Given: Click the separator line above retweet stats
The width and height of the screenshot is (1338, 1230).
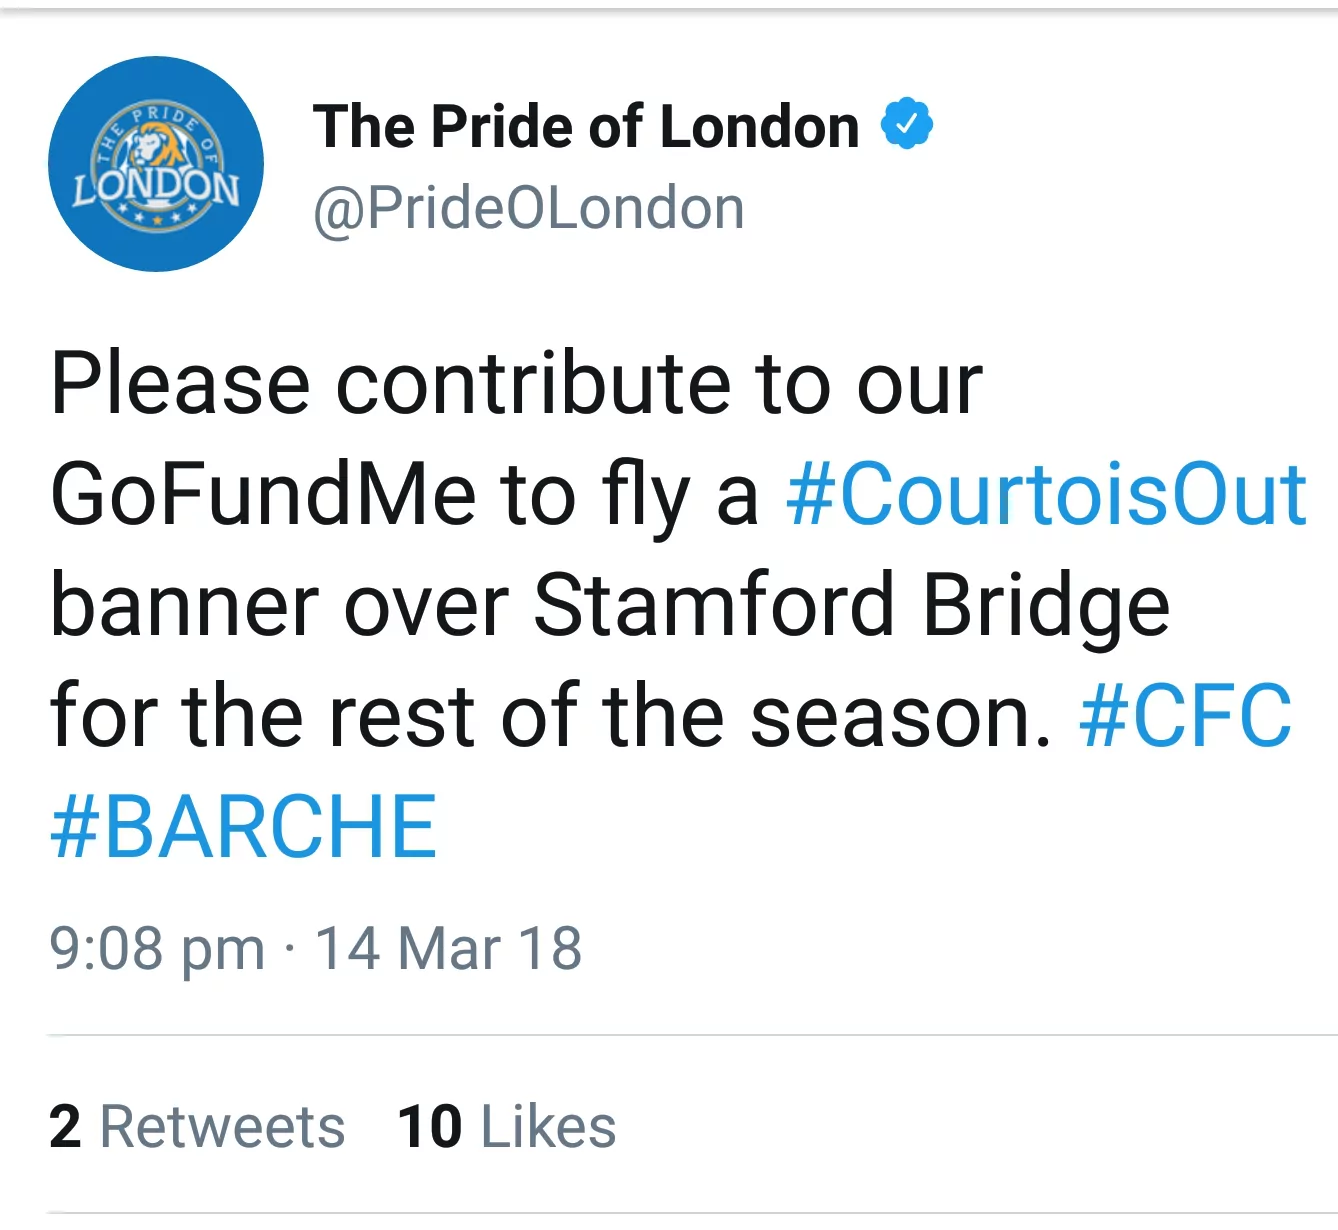Looking at the screenshot, I should click(x=669, y=1032).
